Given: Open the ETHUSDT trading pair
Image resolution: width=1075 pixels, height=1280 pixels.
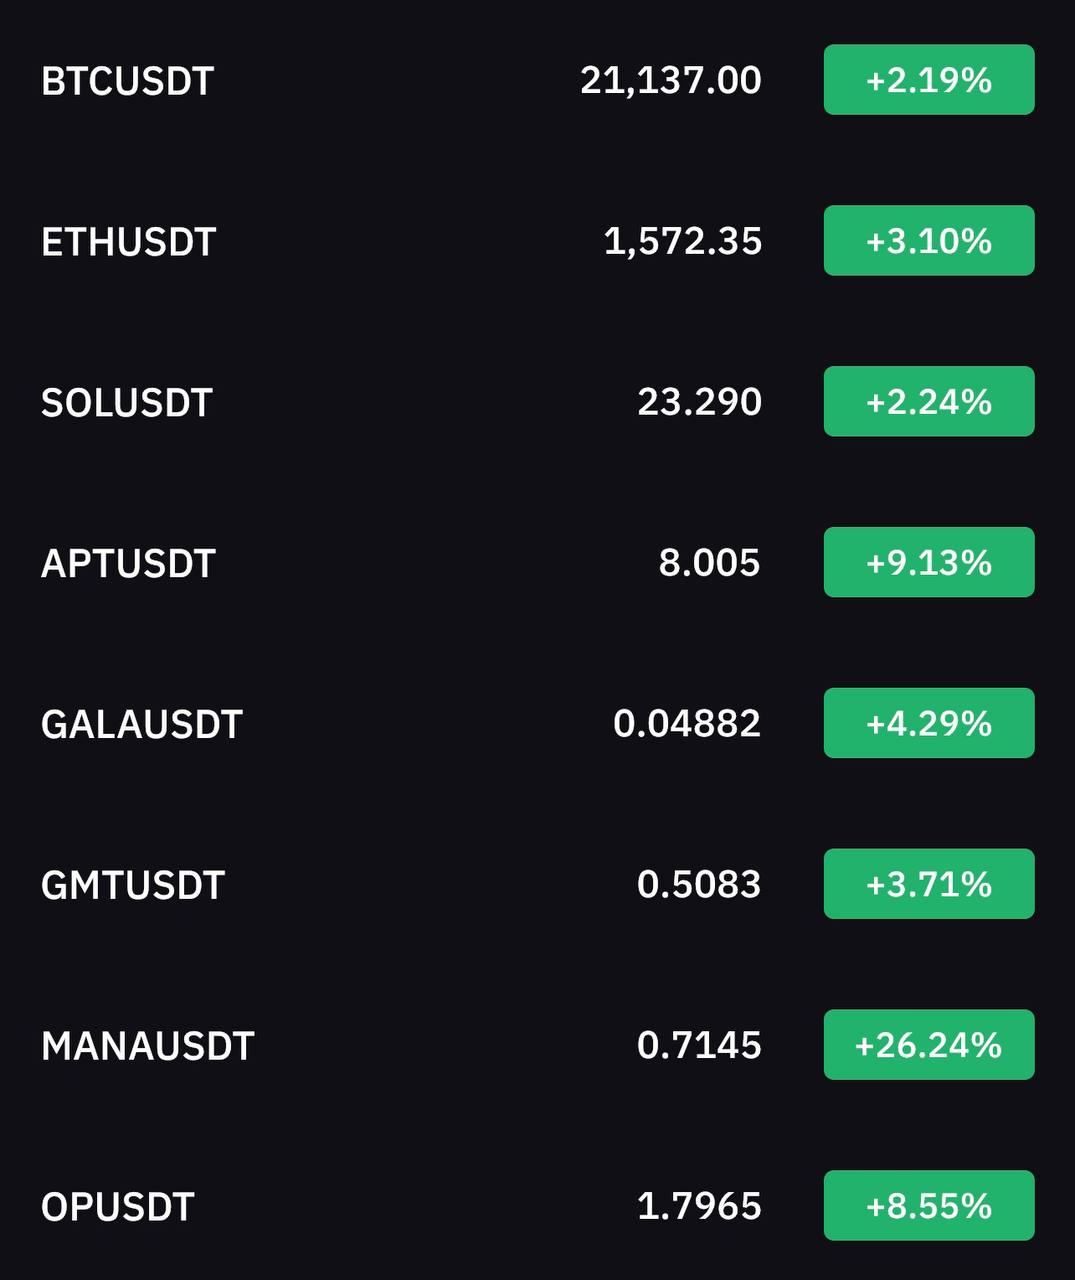Looking at the screenshot, I should coord(128,242).
